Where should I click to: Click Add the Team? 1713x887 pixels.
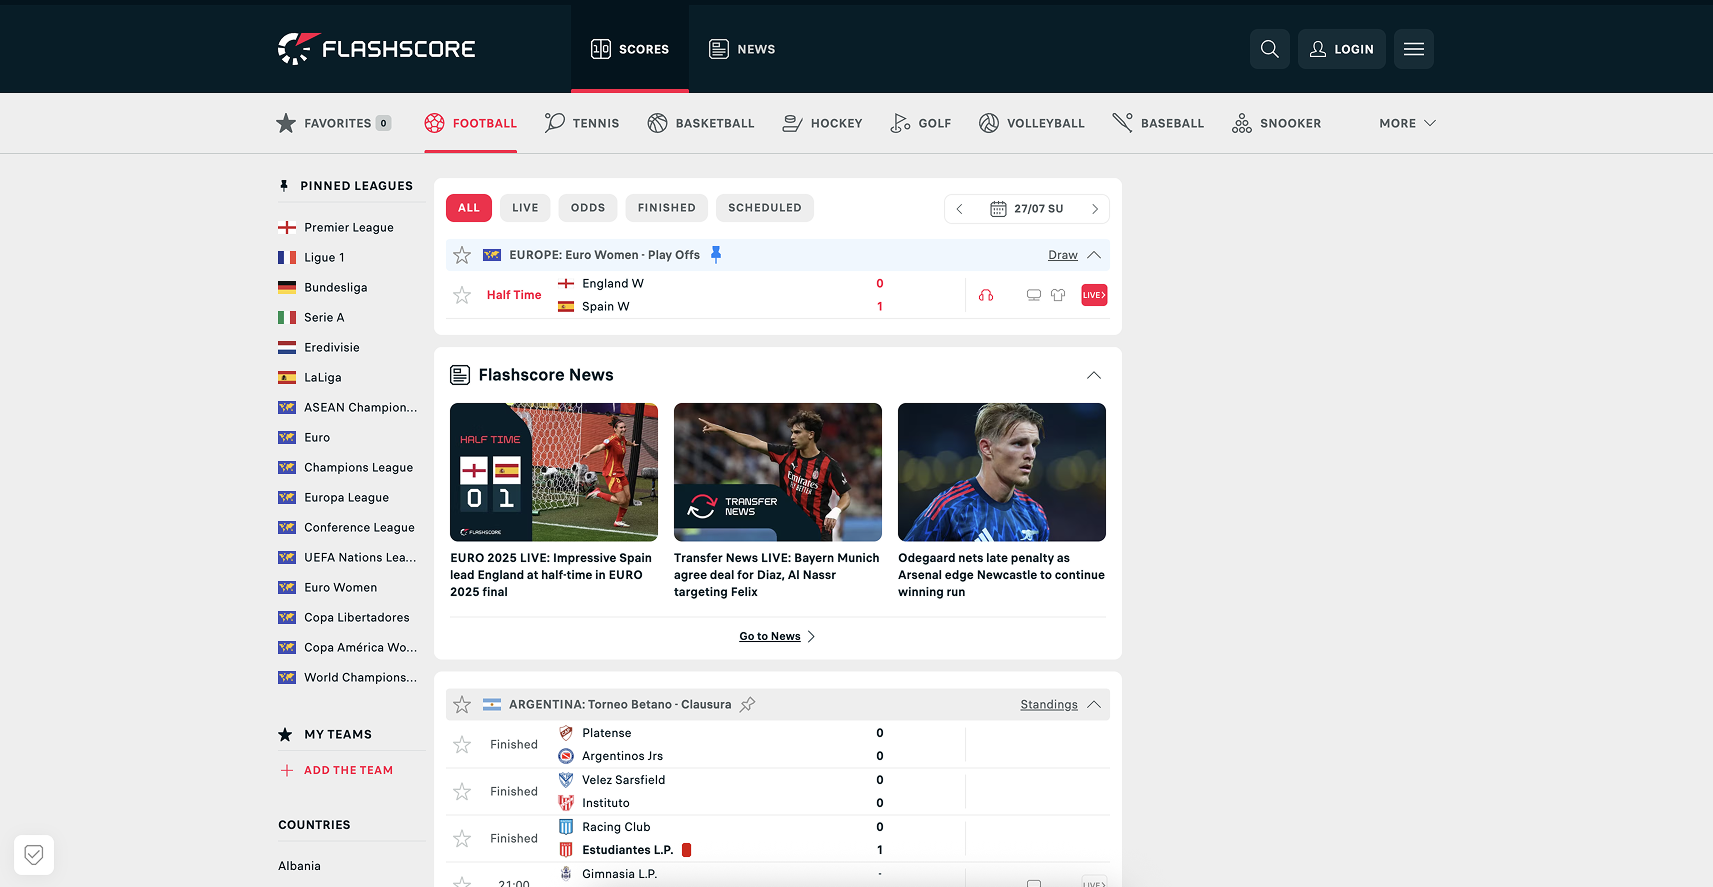coord(337,770)
